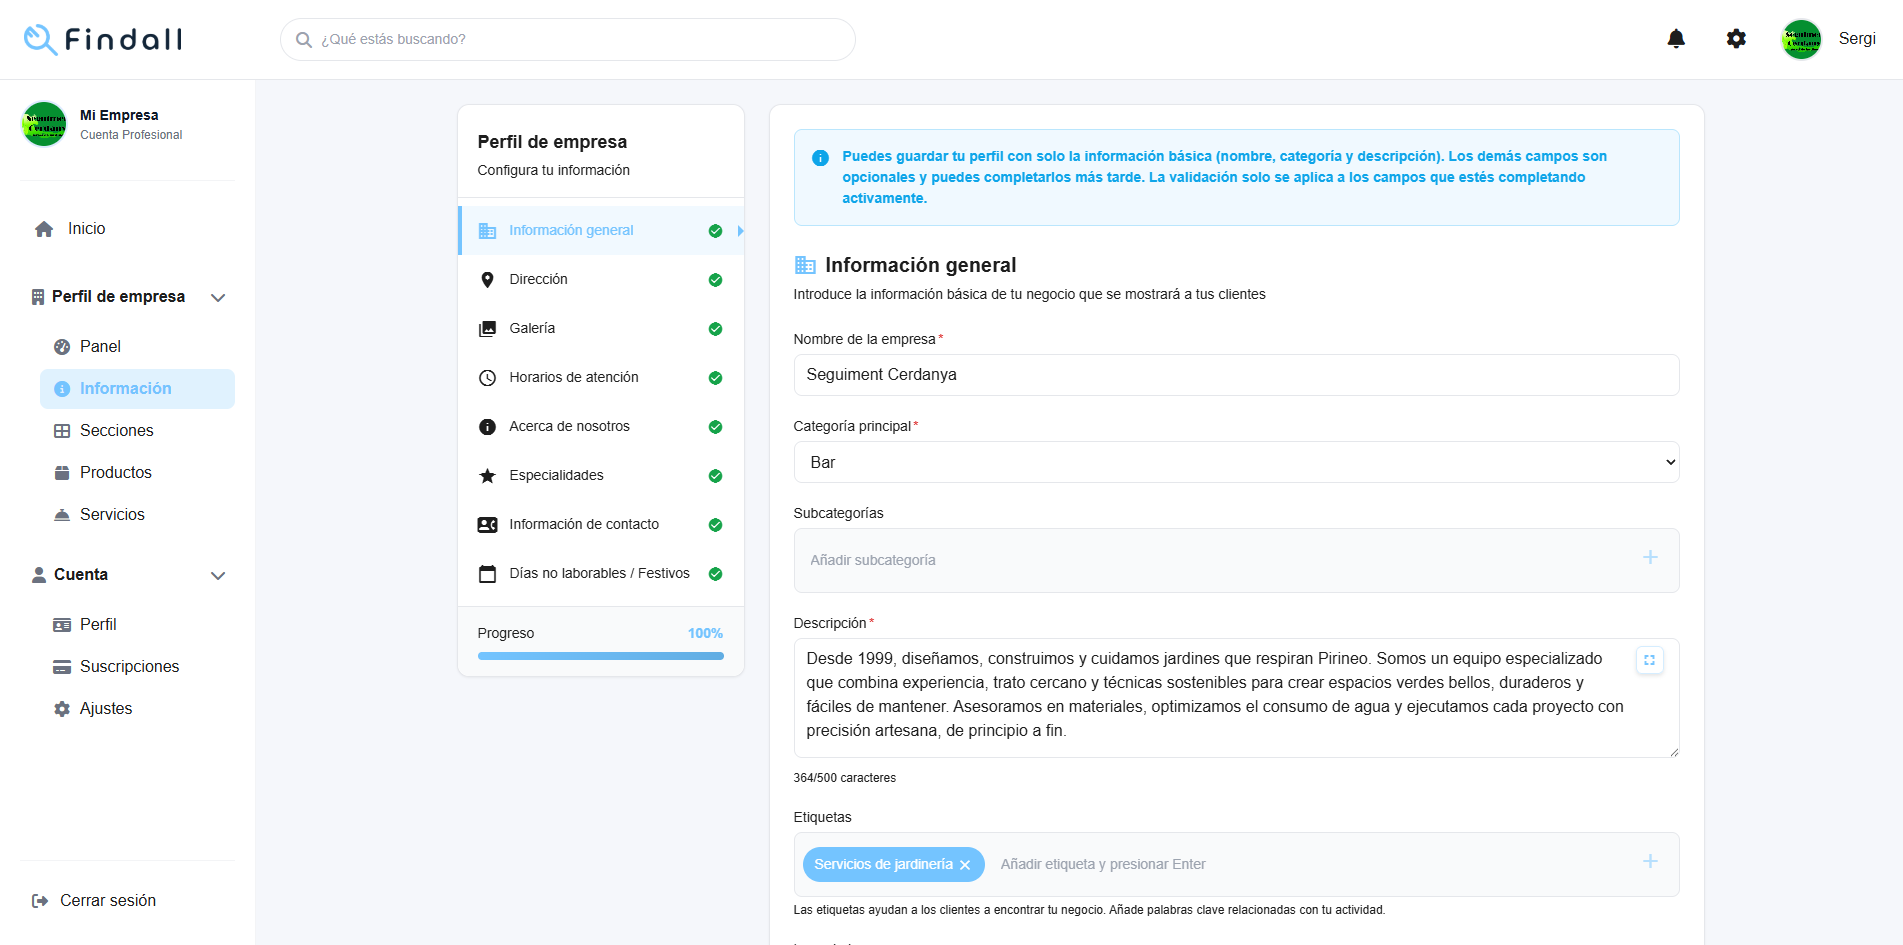Click the checkmark beside Información general
1903x945 pixels.
pyautogui.click(x=715, y=230)
